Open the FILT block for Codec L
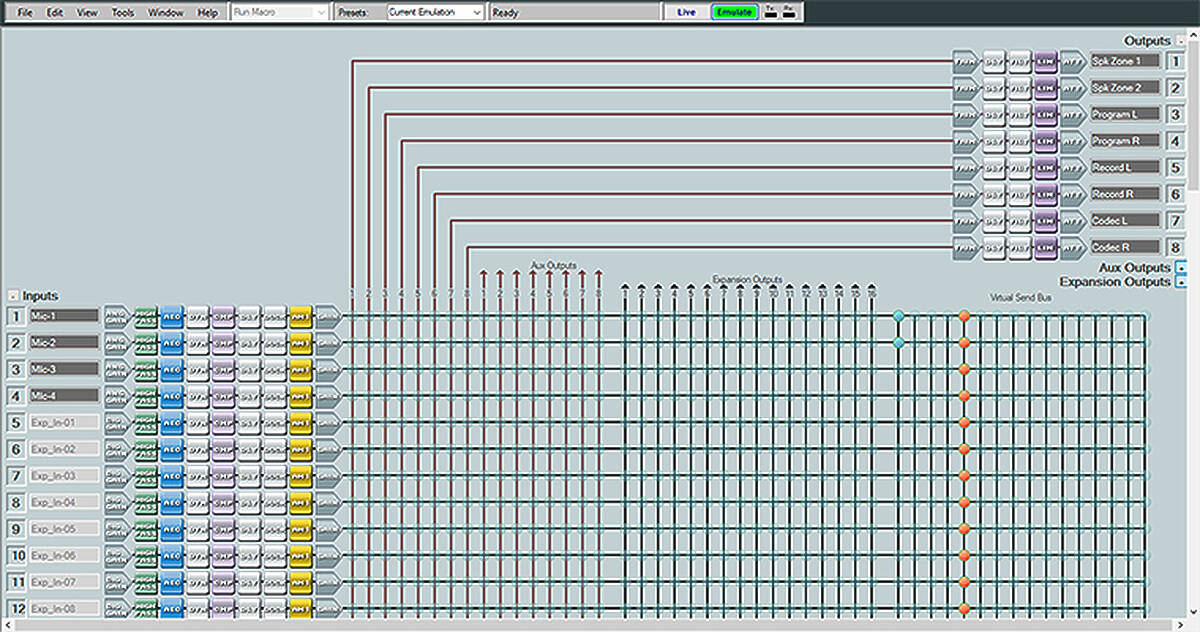The width and height of the screenshot is (1200, 632). pyautogui.click(x=1019, y=220)
